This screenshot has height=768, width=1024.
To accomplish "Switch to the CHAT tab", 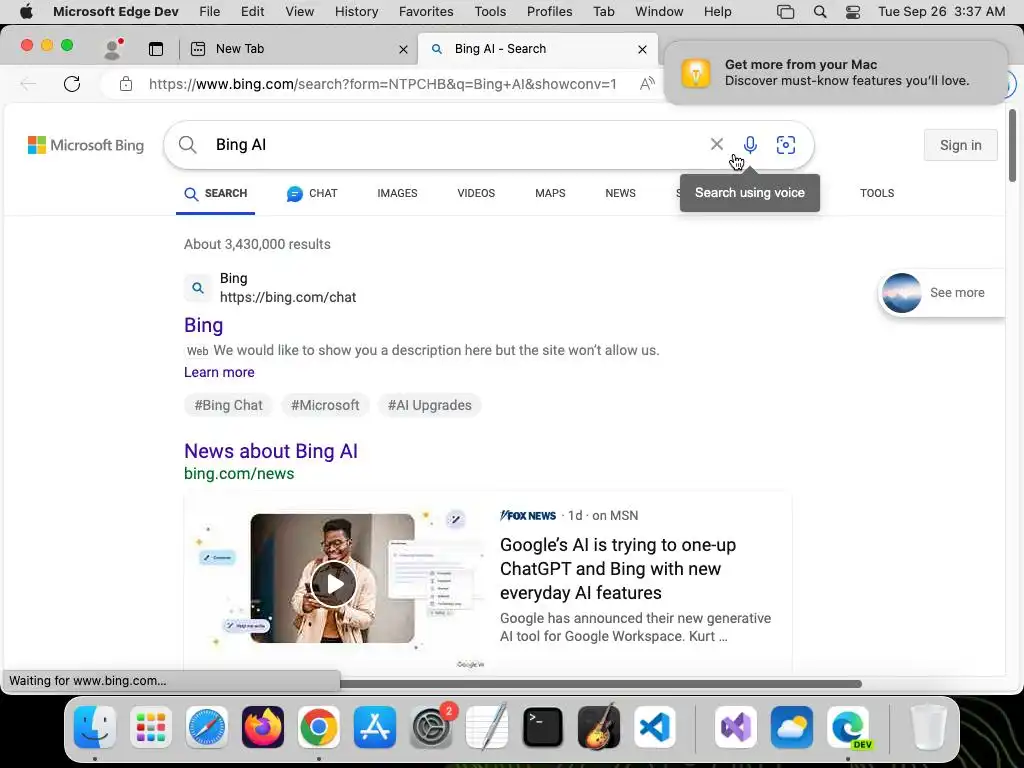I will click(x=312, y=193).
